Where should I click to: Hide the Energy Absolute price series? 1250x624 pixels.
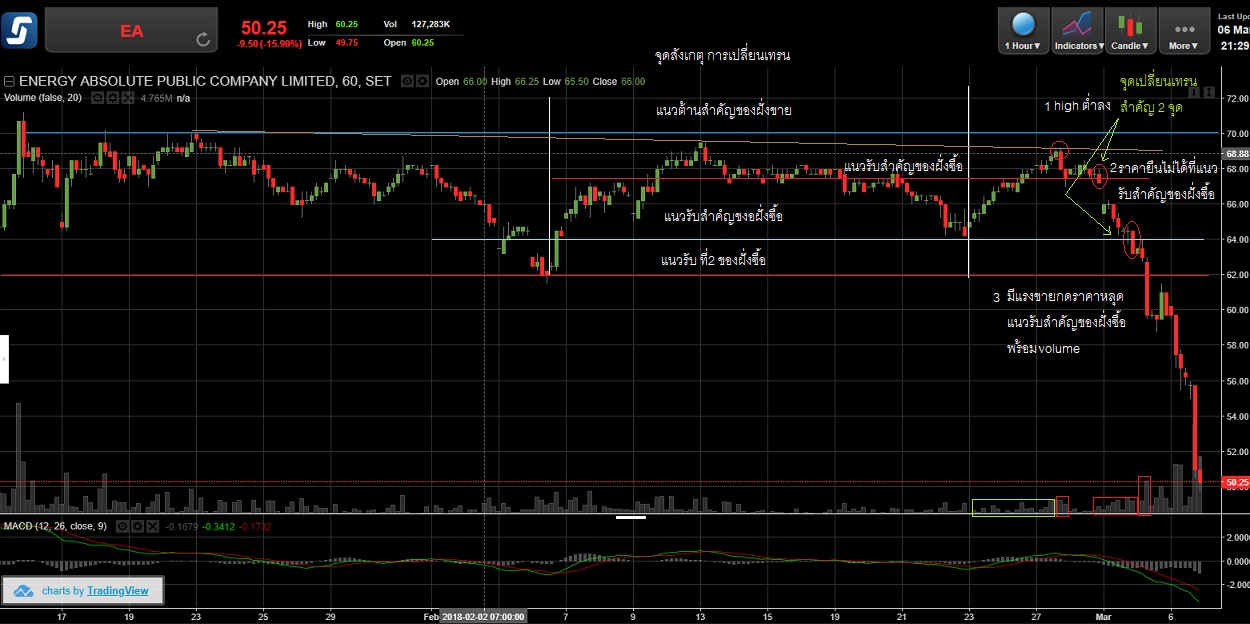408,82
